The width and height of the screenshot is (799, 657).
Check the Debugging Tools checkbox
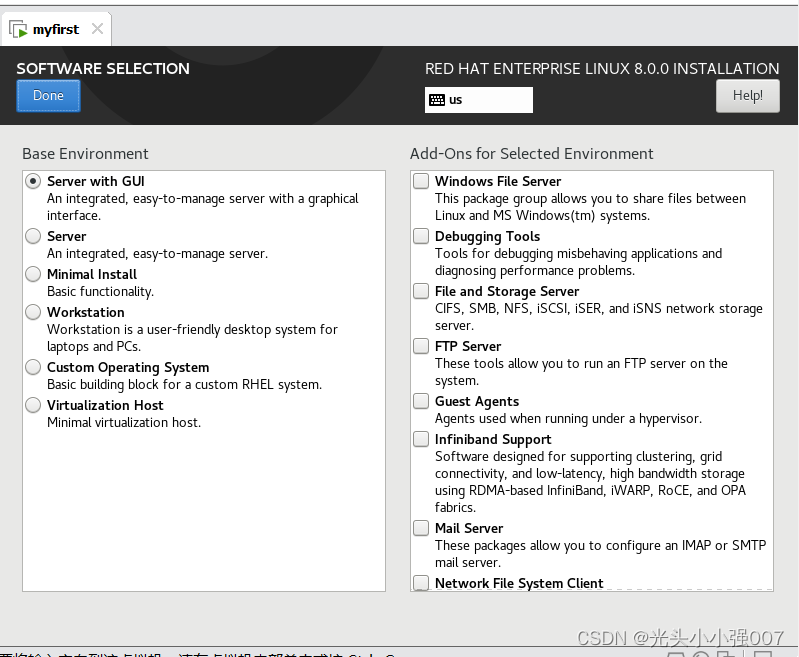coord(421,236)
